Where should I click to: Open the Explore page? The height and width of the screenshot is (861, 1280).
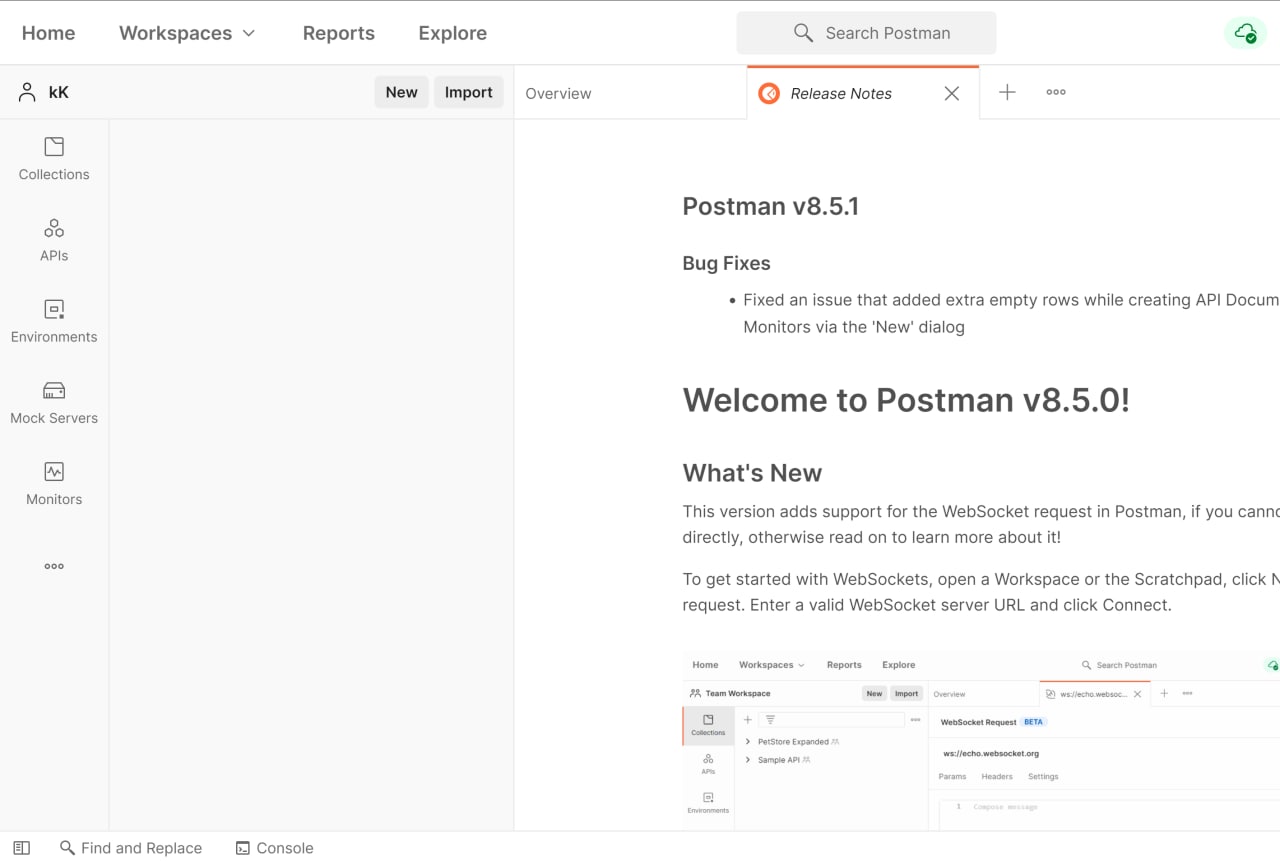(x=453, y=33)
